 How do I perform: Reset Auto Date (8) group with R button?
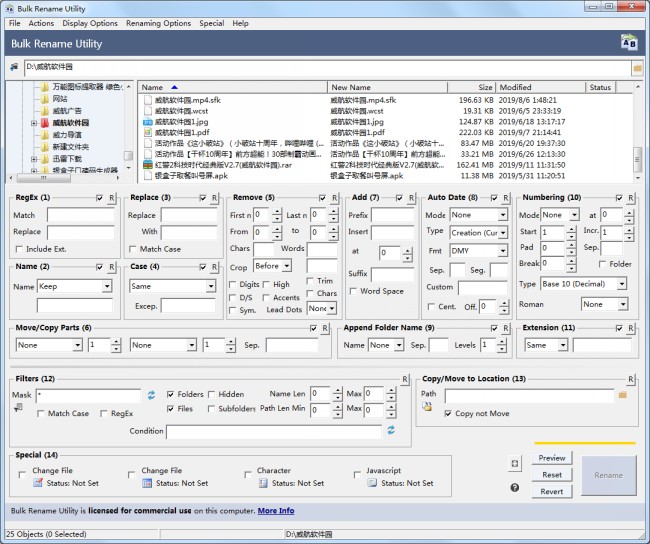[x=506, y=198]
